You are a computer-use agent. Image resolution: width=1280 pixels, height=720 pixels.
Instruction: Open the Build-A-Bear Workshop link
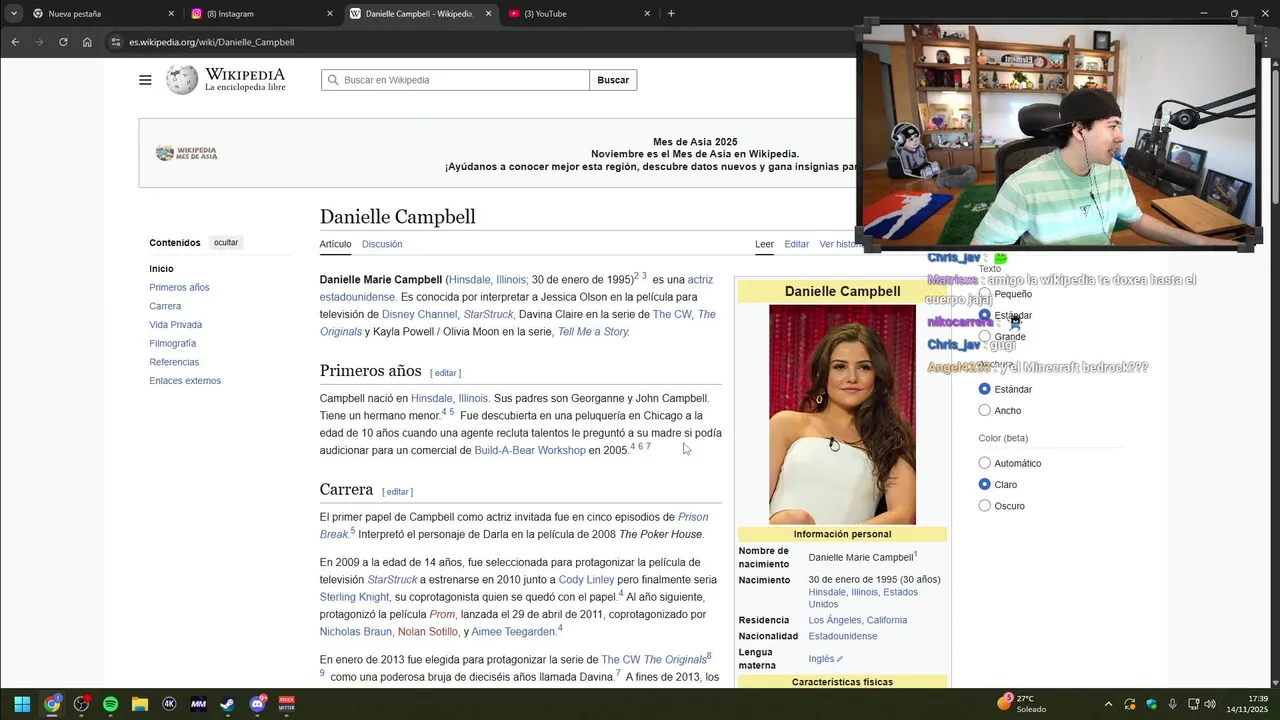click(530, 450)
